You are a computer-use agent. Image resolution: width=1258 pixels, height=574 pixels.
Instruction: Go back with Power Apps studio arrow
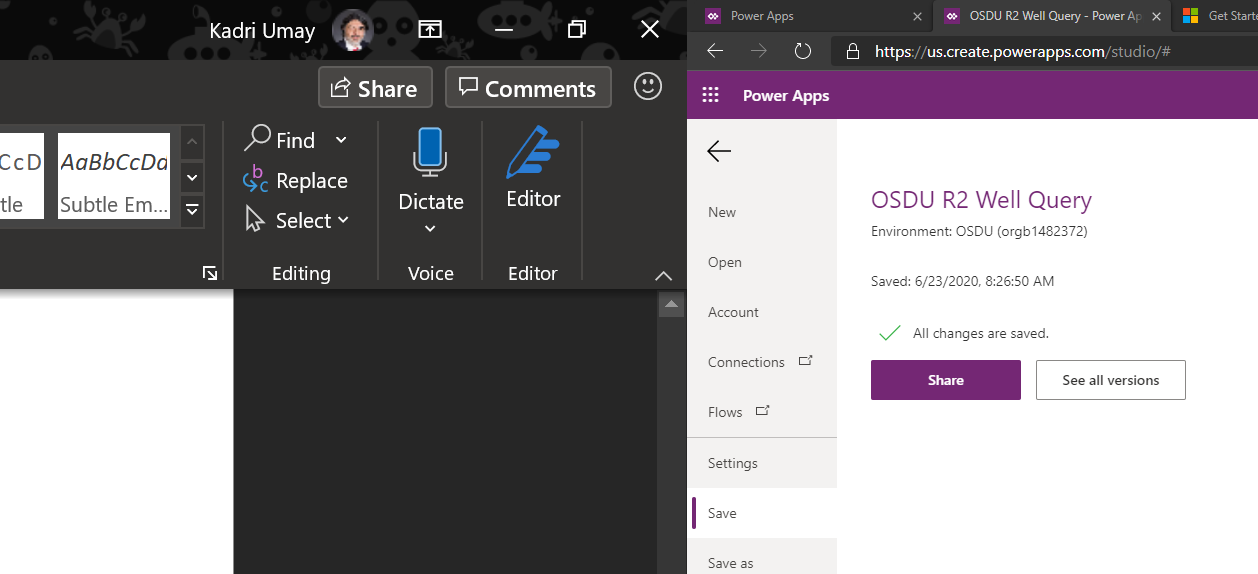coord(719,151)
